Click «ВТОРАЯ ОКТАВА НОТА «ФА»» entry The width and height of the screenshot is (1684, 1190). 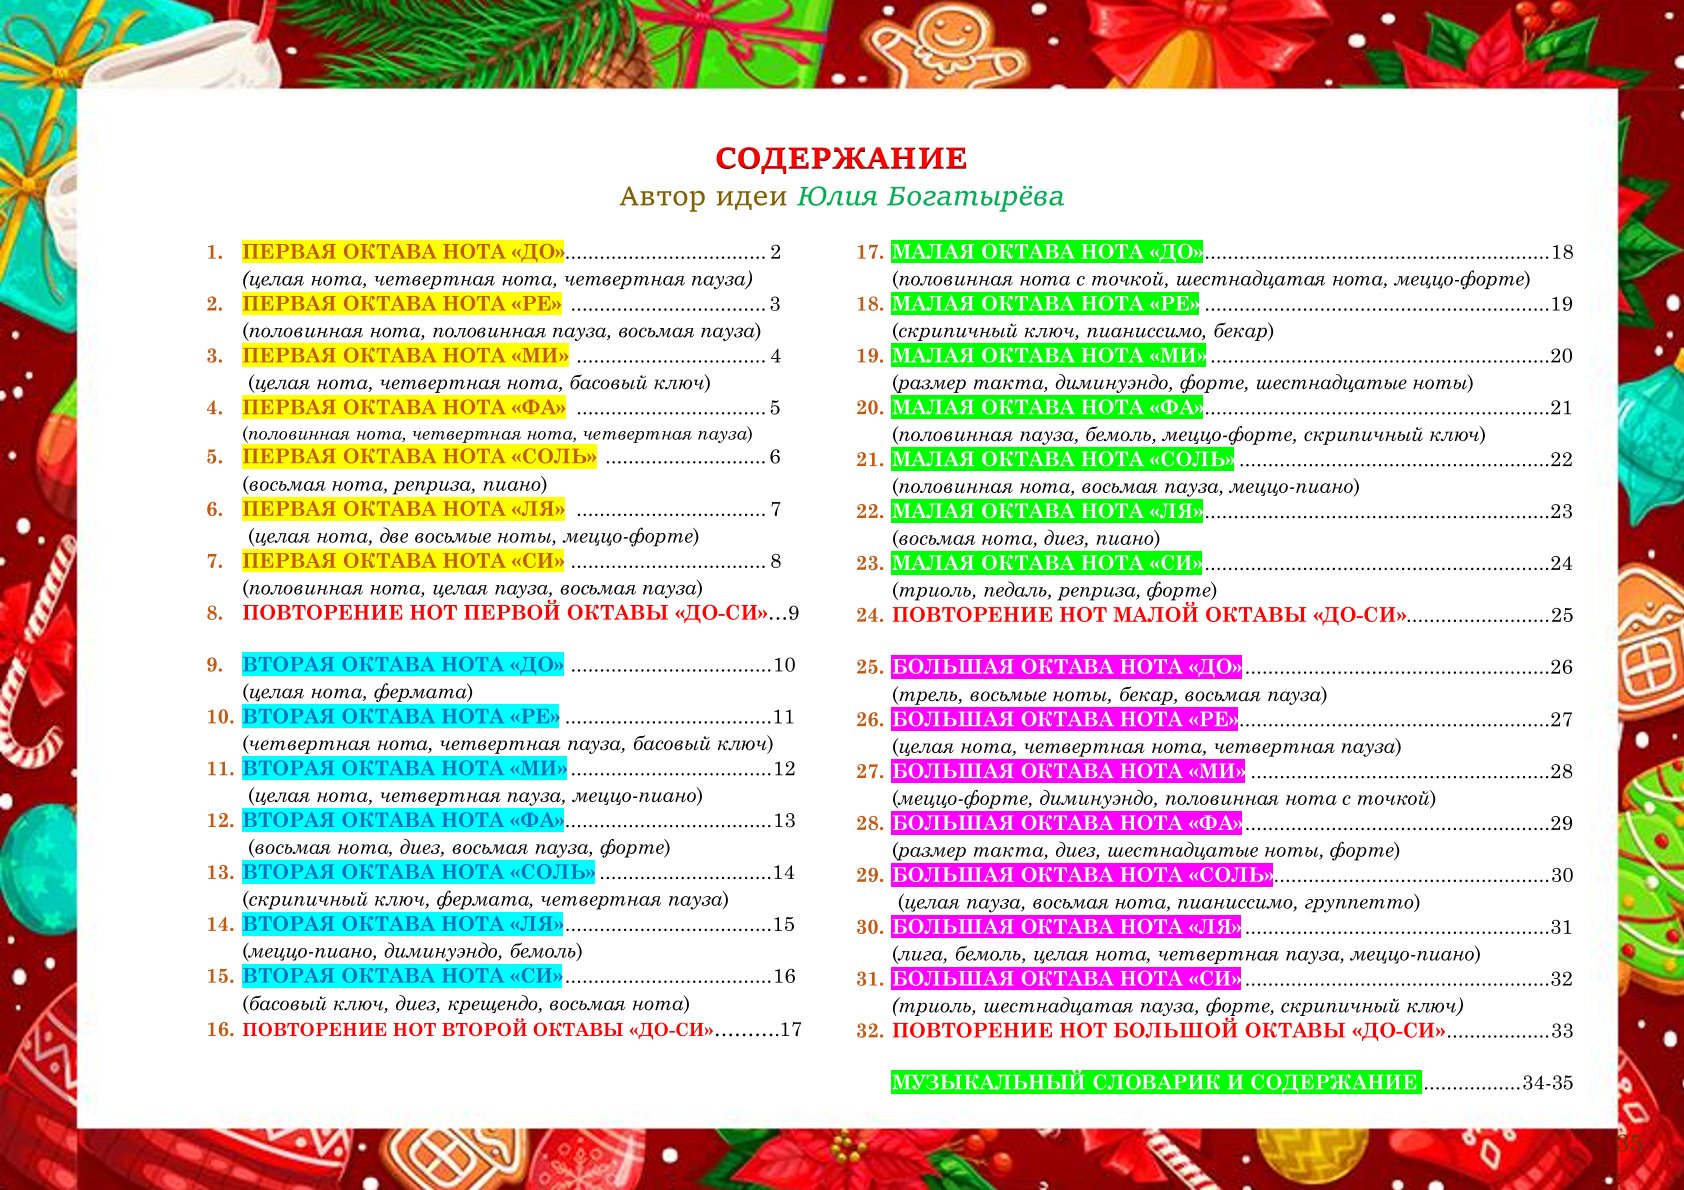(x=403, y=821)
